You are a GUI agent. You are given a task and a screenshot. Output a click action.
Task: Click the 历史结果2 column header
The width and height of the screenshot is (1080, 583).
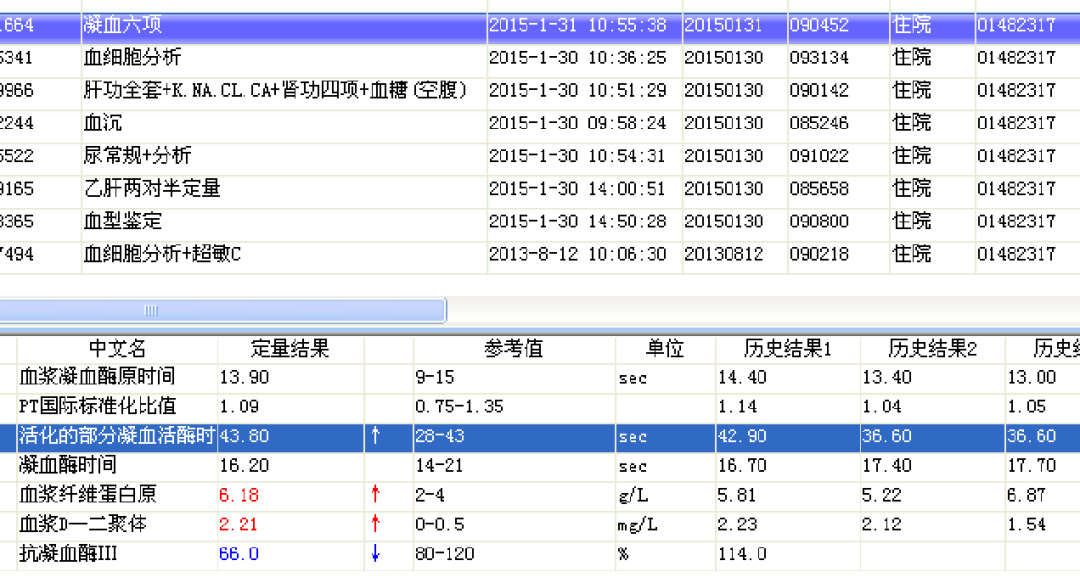[932, 349]
